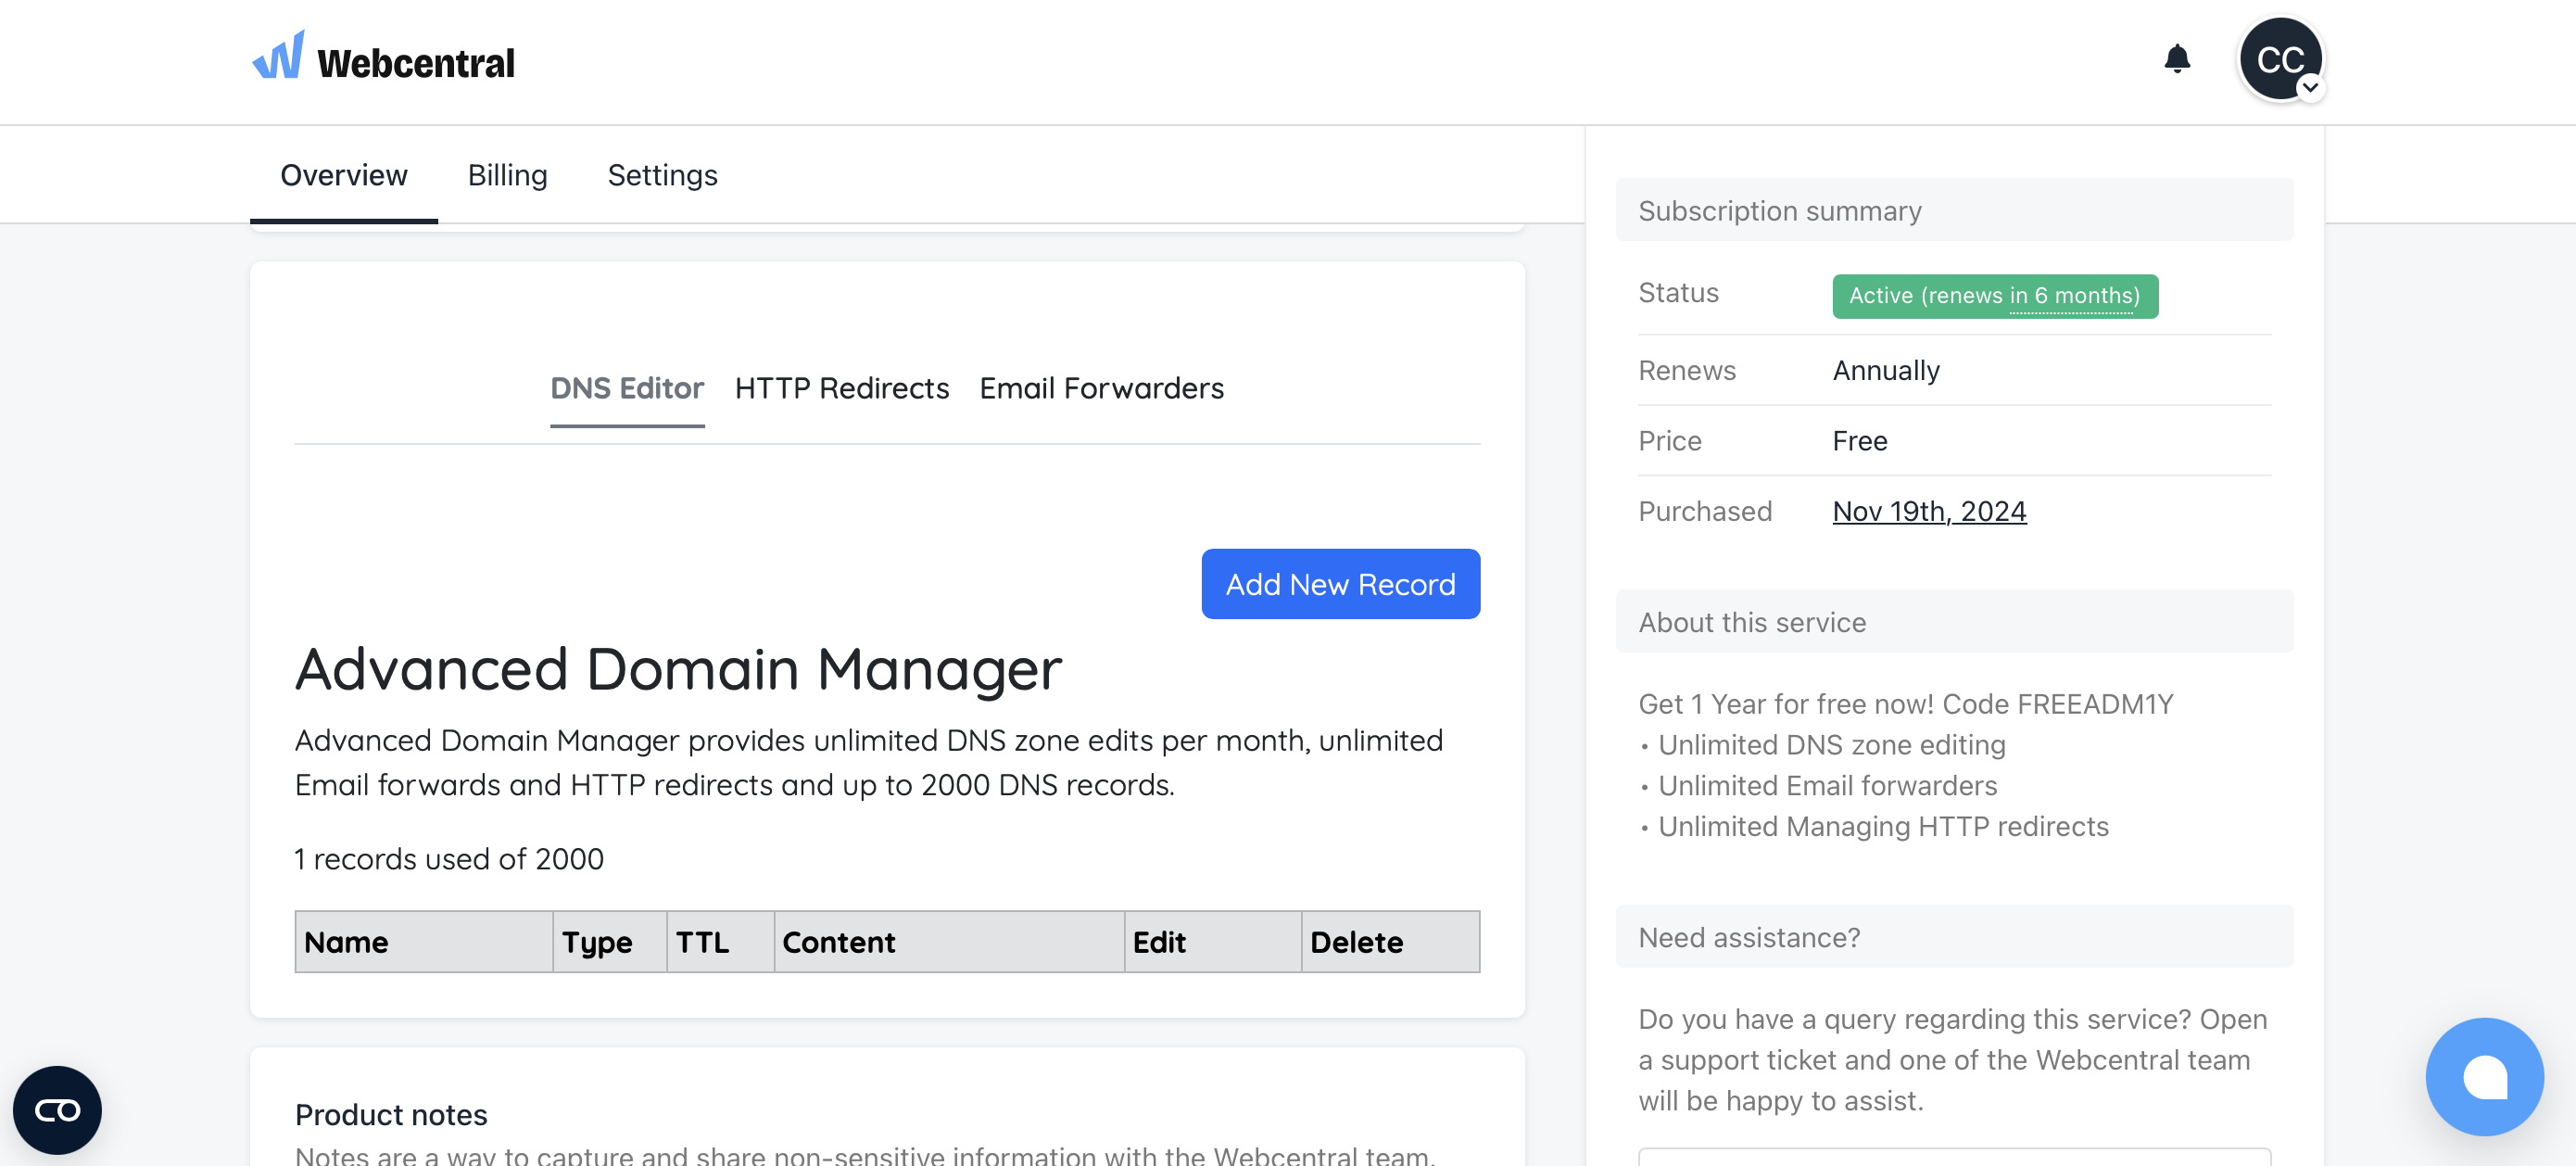
Task: Click the Active renews status badge
Action: [x=1994, y=296]
